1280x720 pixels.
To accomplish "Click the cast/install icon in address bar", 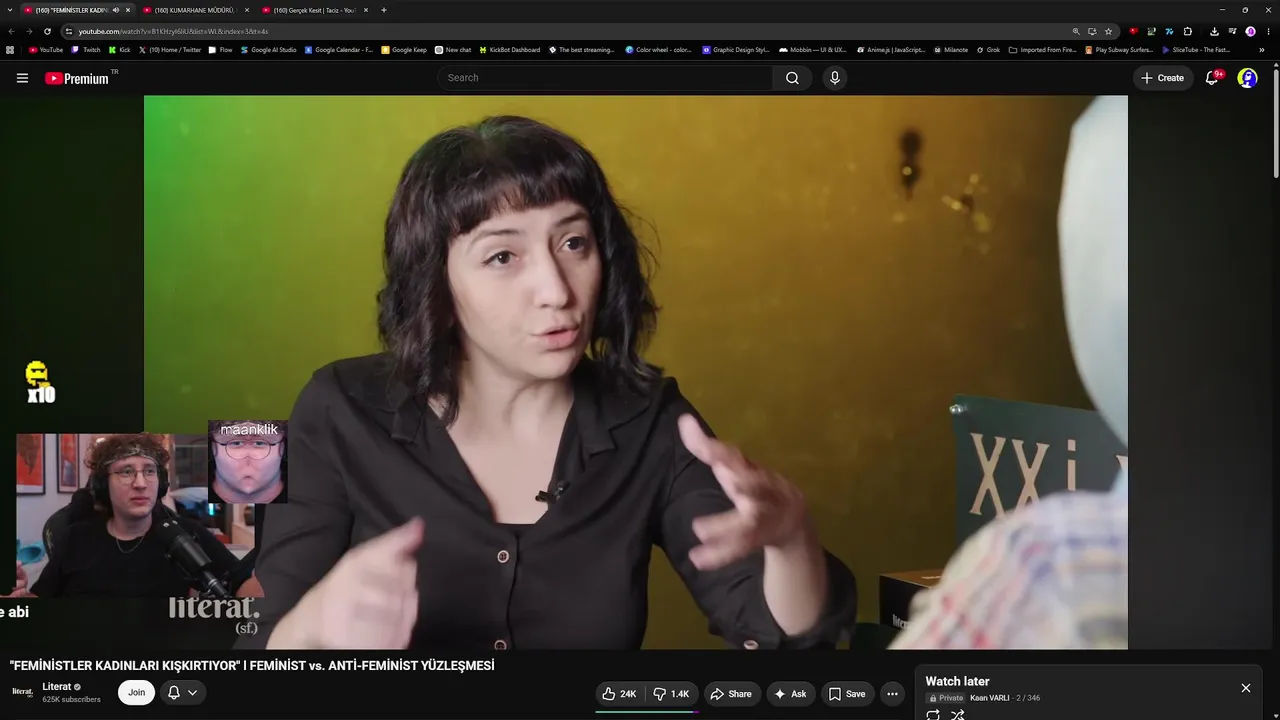I will point(1092,31).
